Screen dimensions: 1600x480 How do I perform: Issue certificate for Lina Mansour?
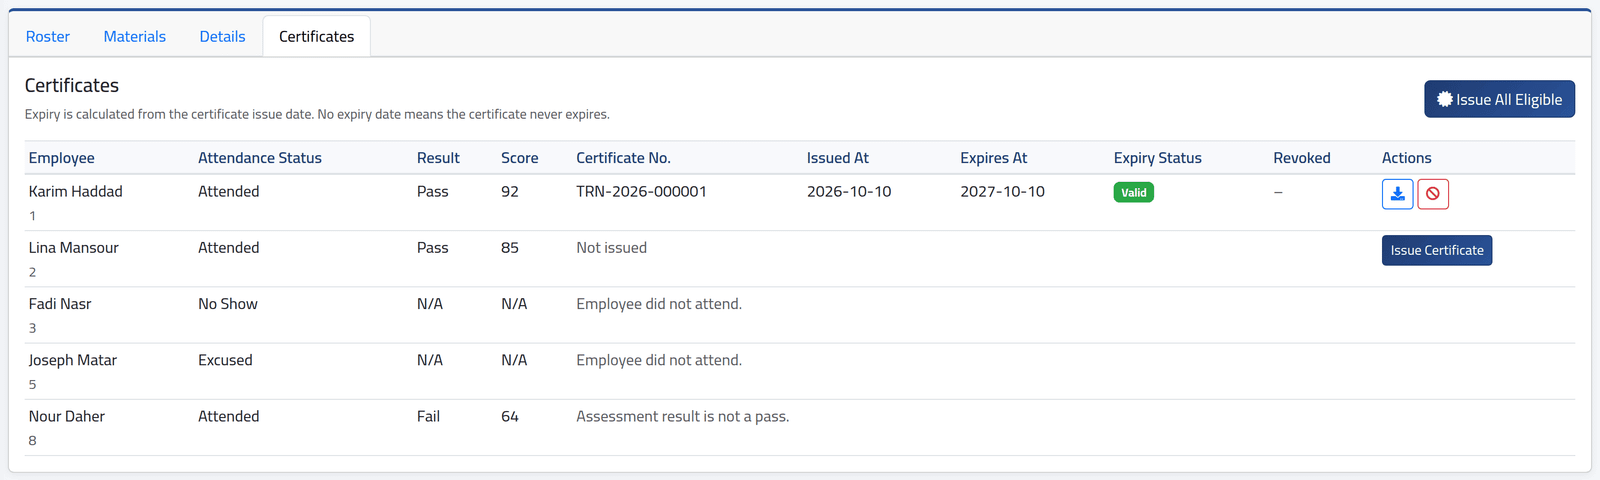click(1437, 250)
